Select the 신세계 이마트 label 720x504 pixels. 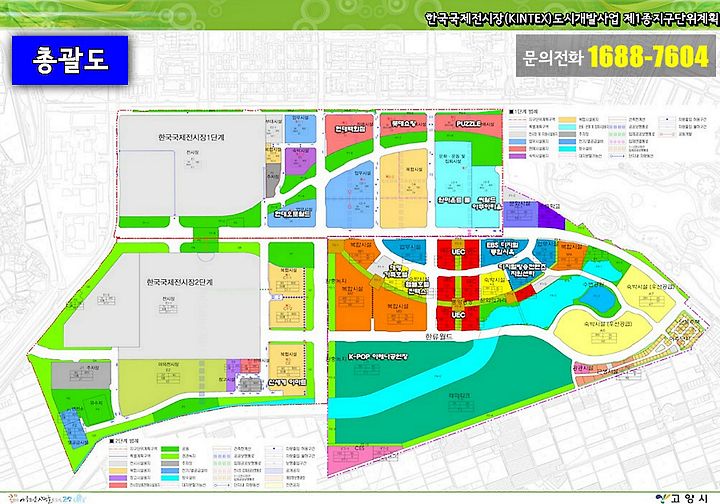tap(288, 381)
